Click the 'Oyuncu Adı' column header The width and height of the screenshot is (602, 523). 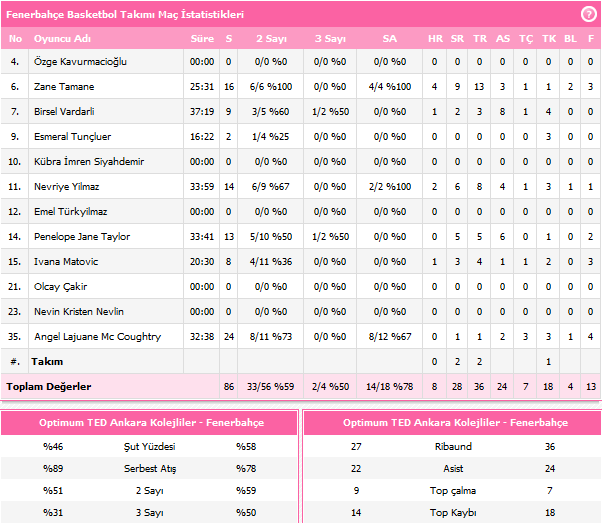point(62,38)
